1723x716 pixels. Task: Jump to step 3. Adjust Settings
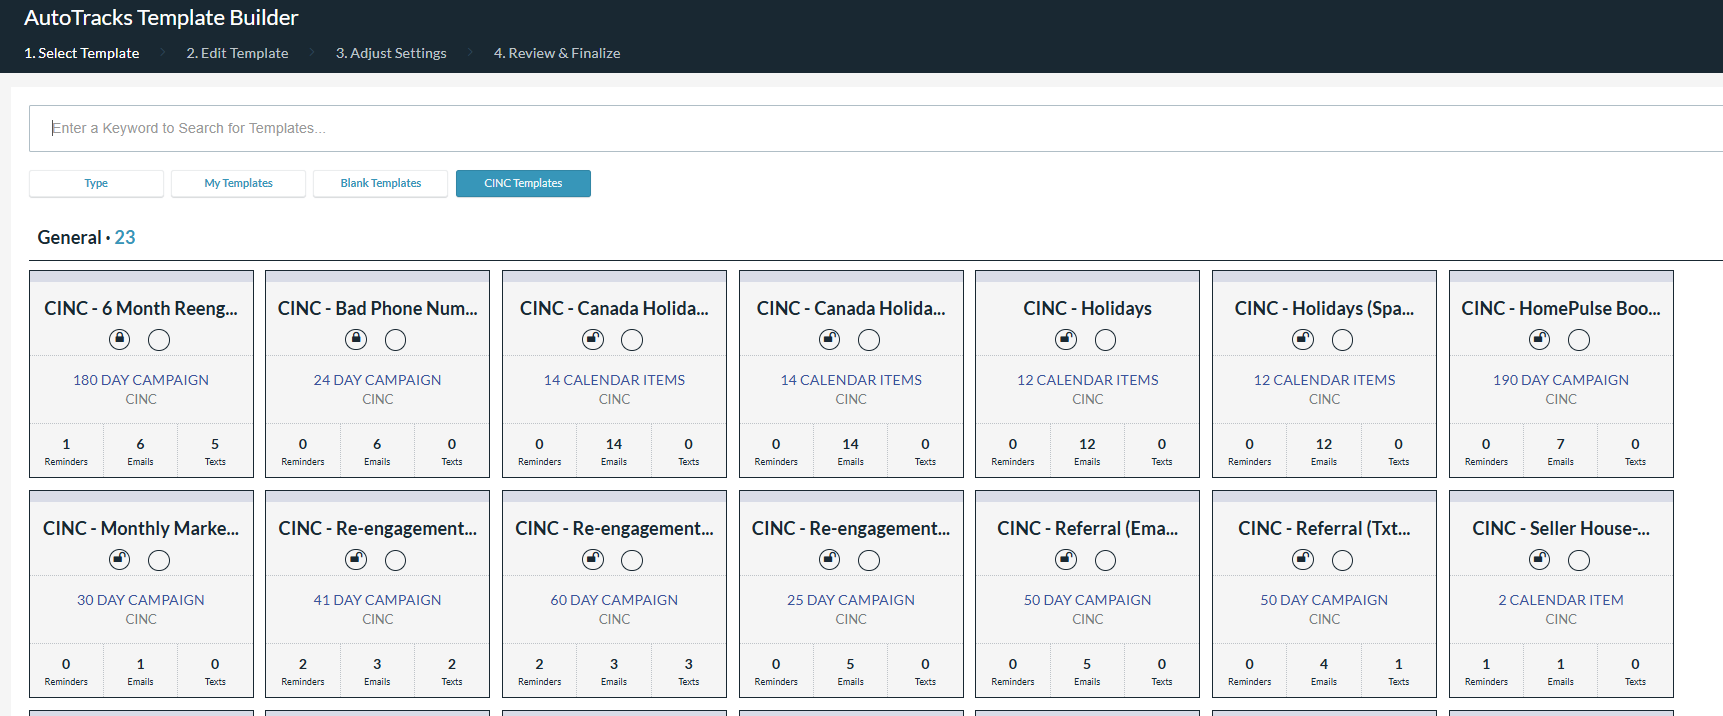click(x=391, y=53)
